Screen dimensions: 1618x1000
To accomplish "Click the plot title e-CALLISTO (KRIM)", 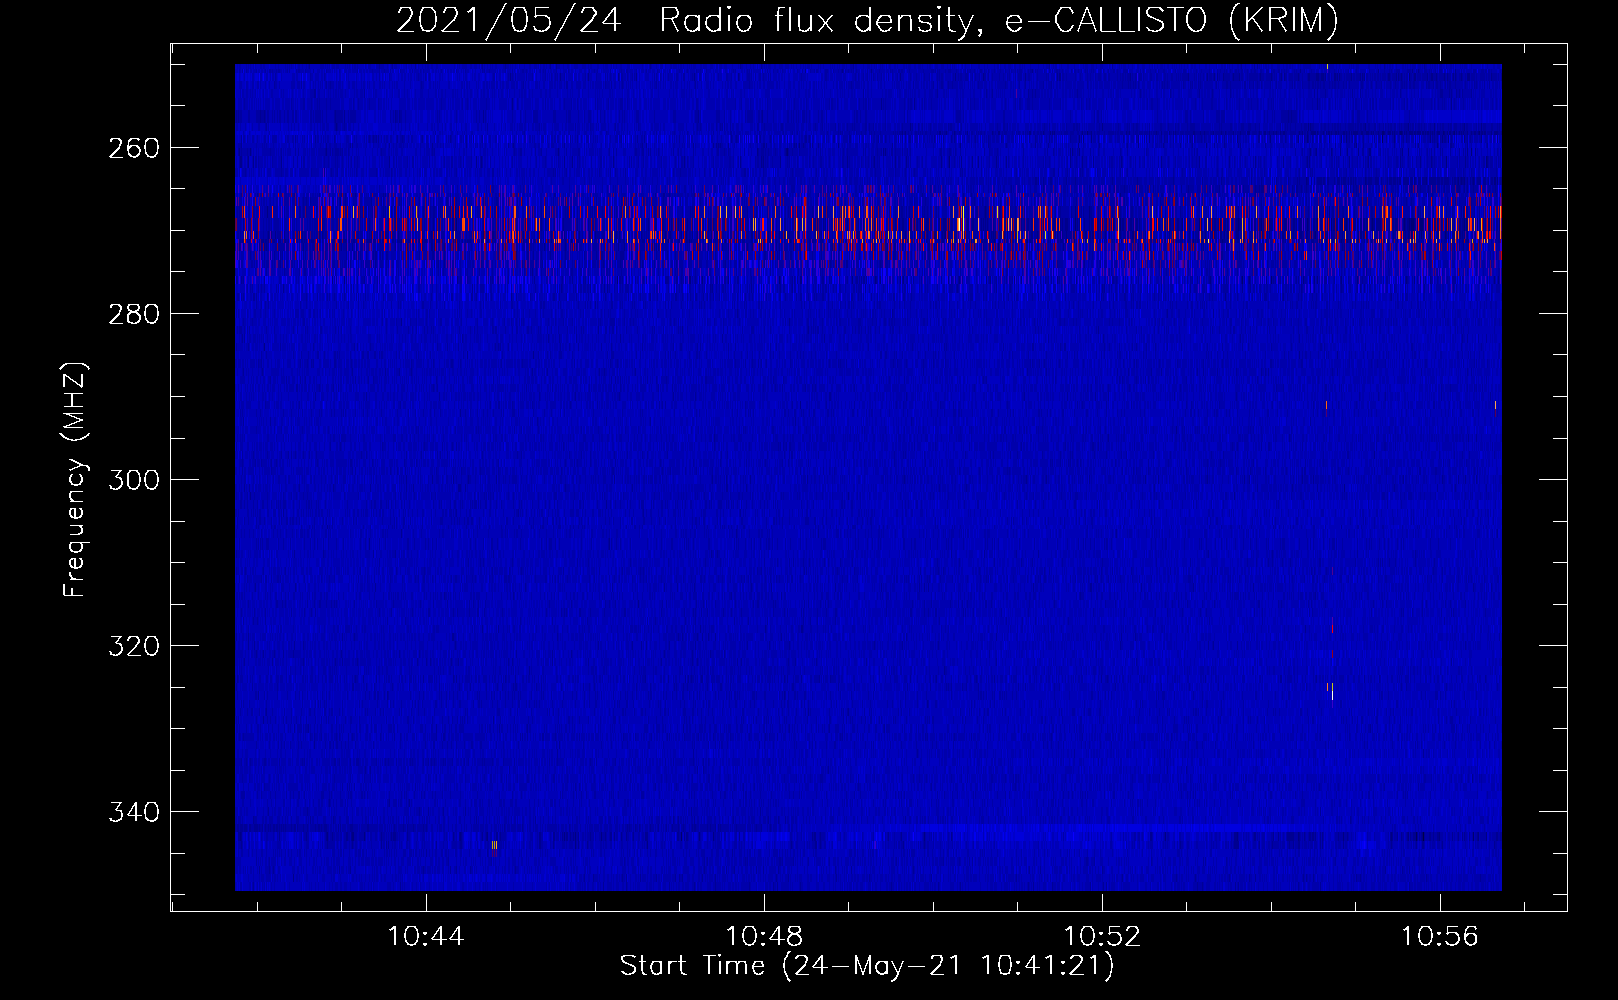I will point(1172,20).
